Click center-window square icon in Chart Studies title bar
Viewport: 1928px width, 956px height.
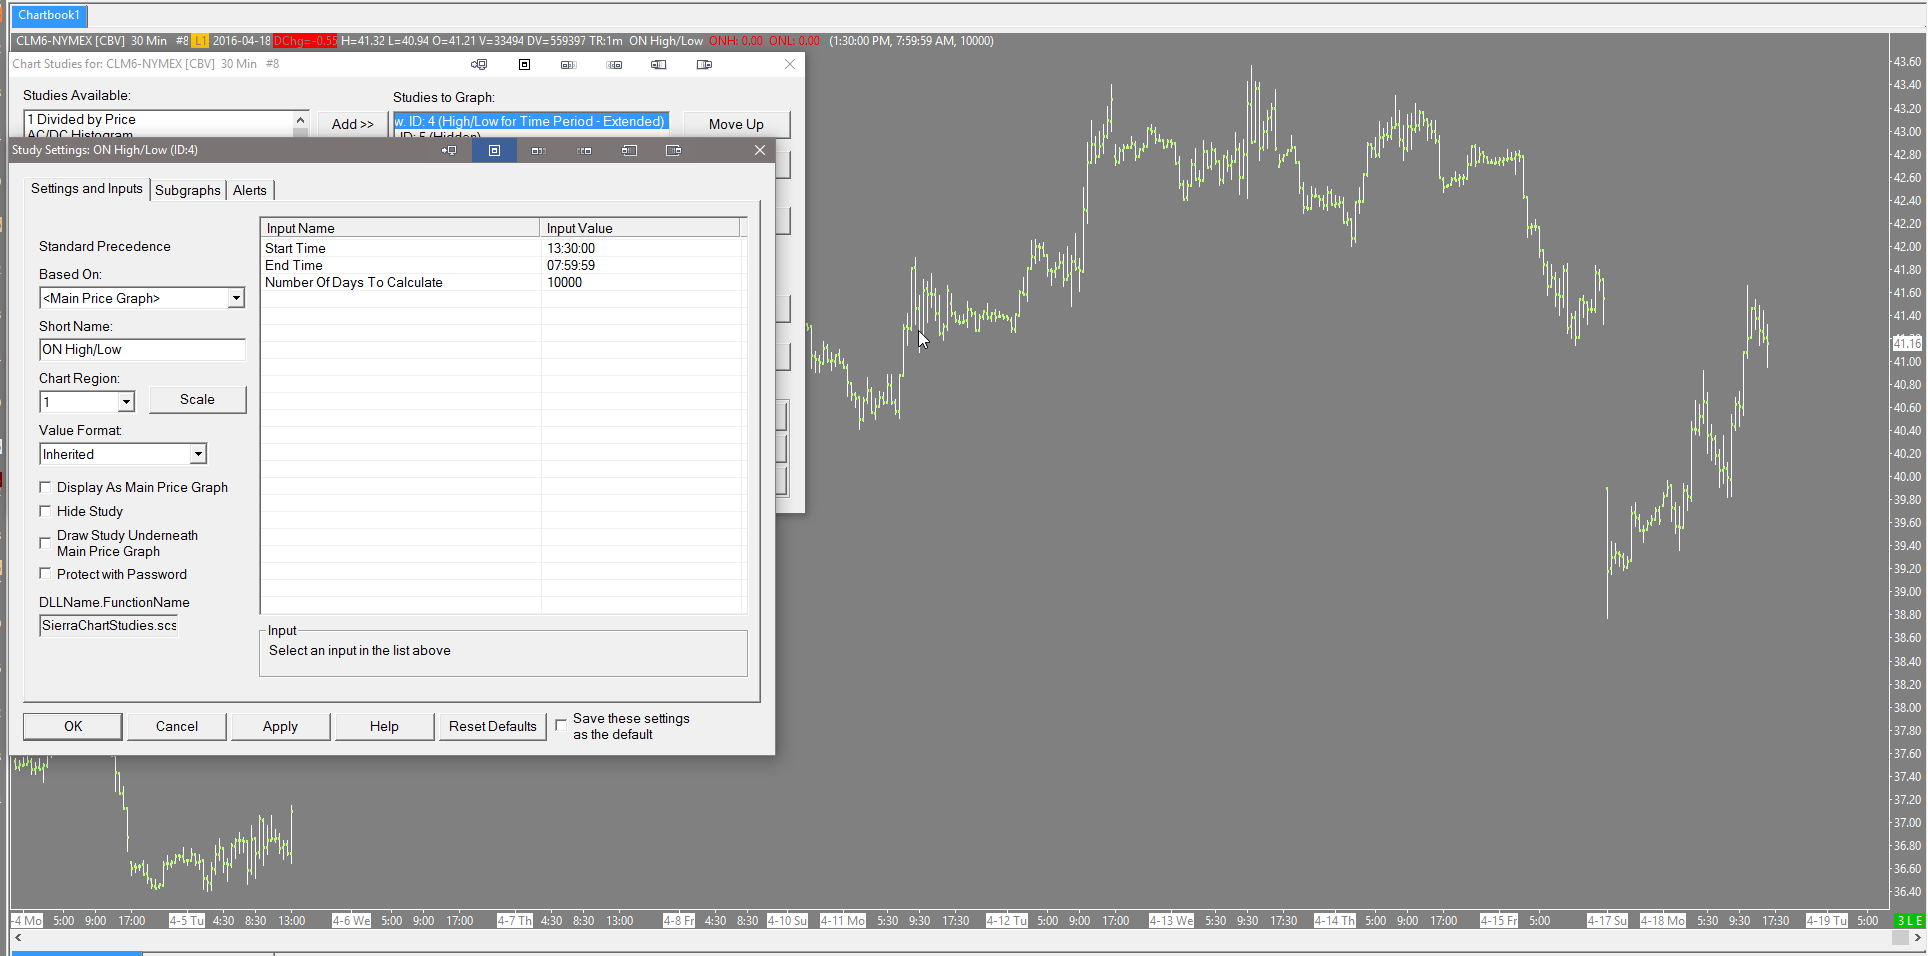pyautogui.click(x=524, y=64)
